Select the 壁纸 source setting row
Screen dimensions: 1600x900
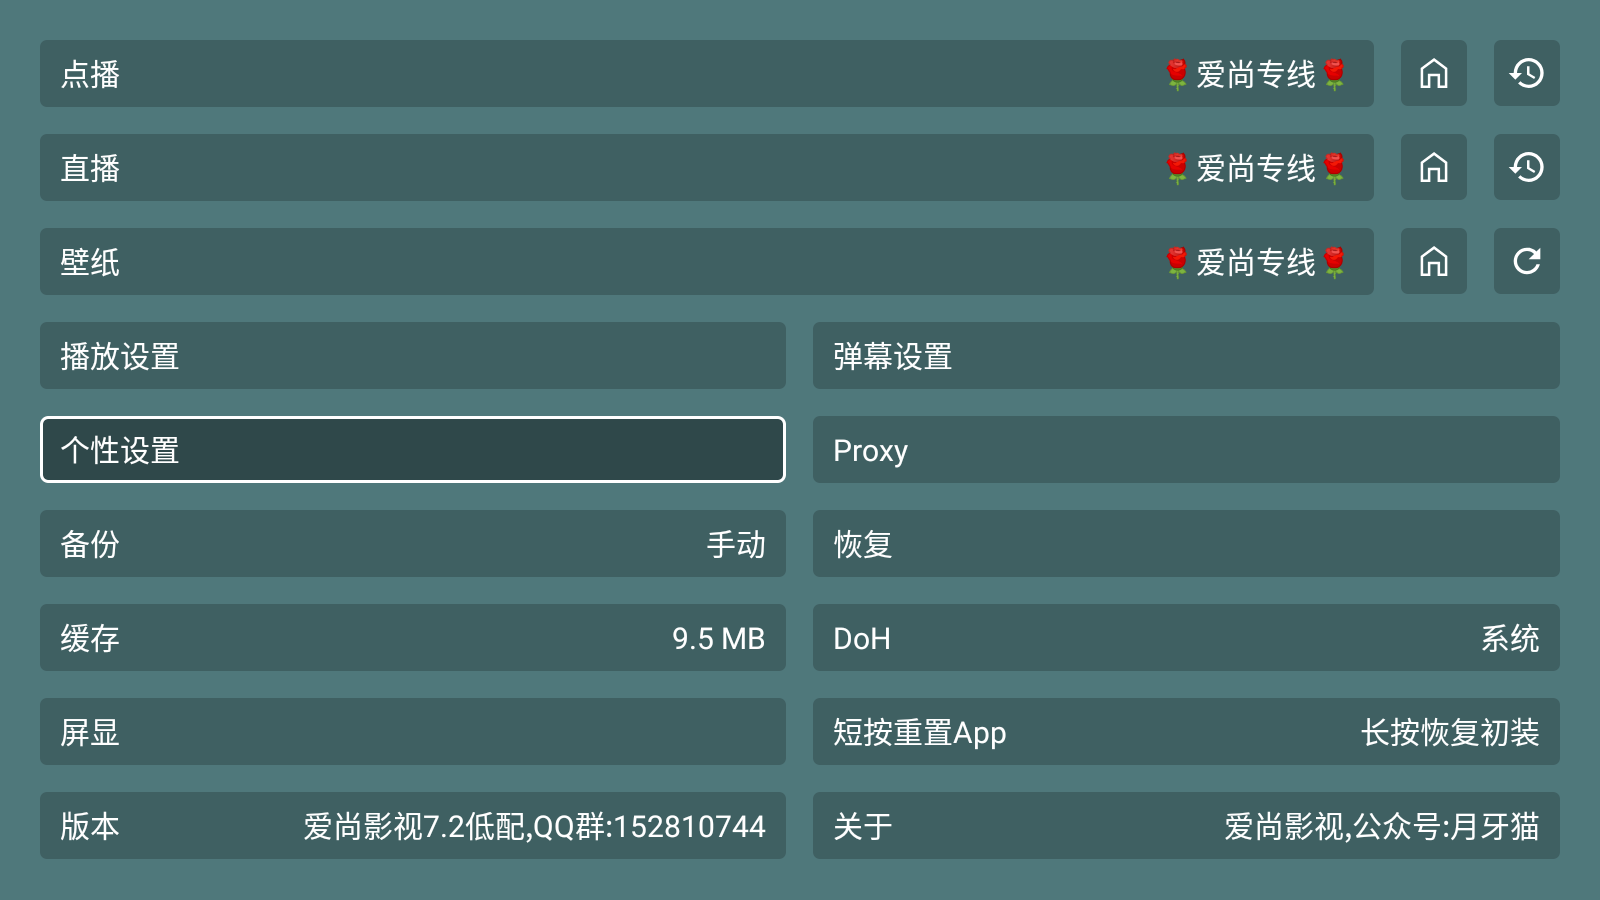pos(706,261)
